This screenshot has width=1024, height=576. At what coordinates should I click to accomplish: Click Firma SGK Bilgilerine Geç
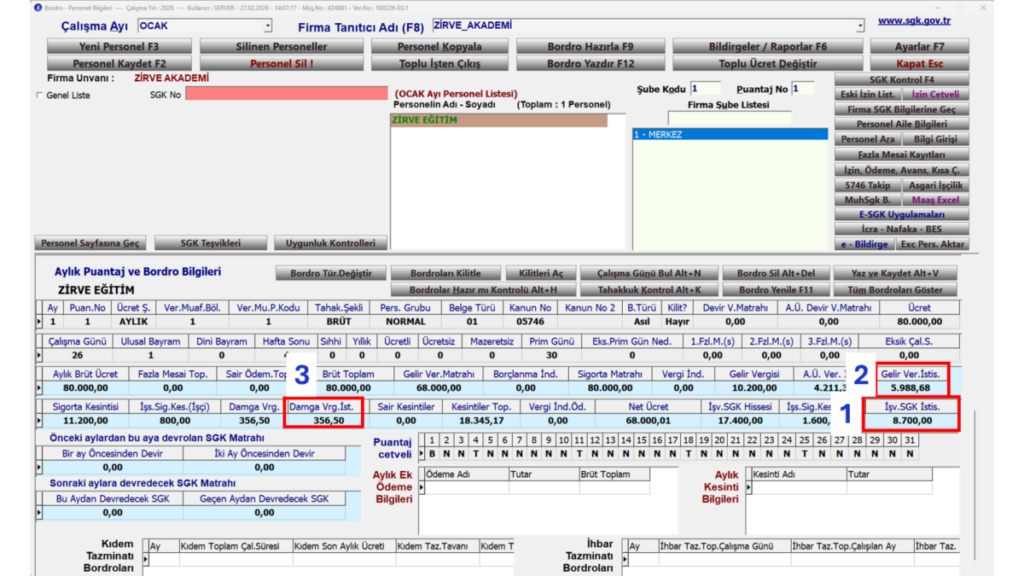tap(901, 110)
